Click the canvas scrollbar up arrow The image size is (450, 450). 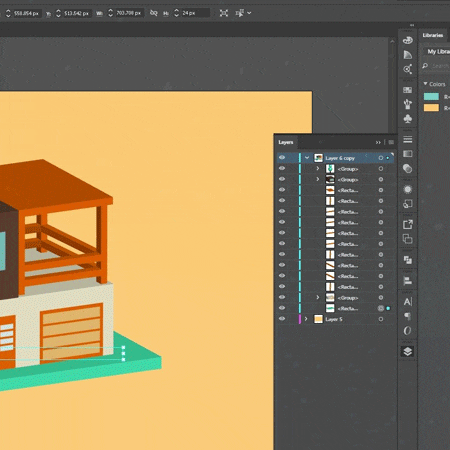pos(392,41)
